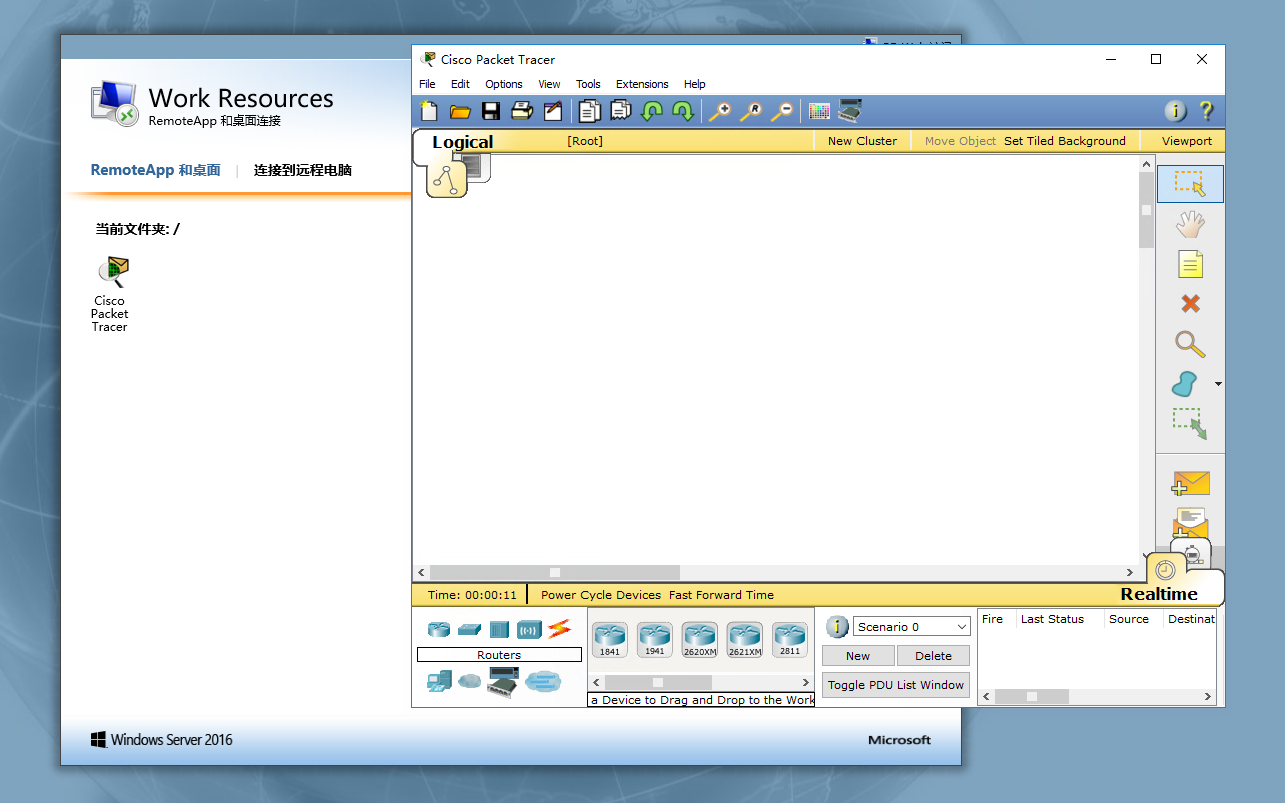Open the View menu
Viewport: 1285px width, 803px height.
[x=549, y=84]
